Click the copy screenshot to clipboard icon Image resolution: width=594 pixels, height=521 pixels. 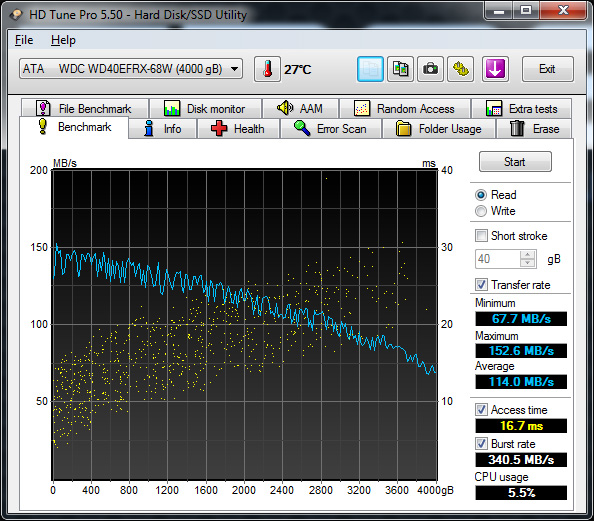pos(400,69)
